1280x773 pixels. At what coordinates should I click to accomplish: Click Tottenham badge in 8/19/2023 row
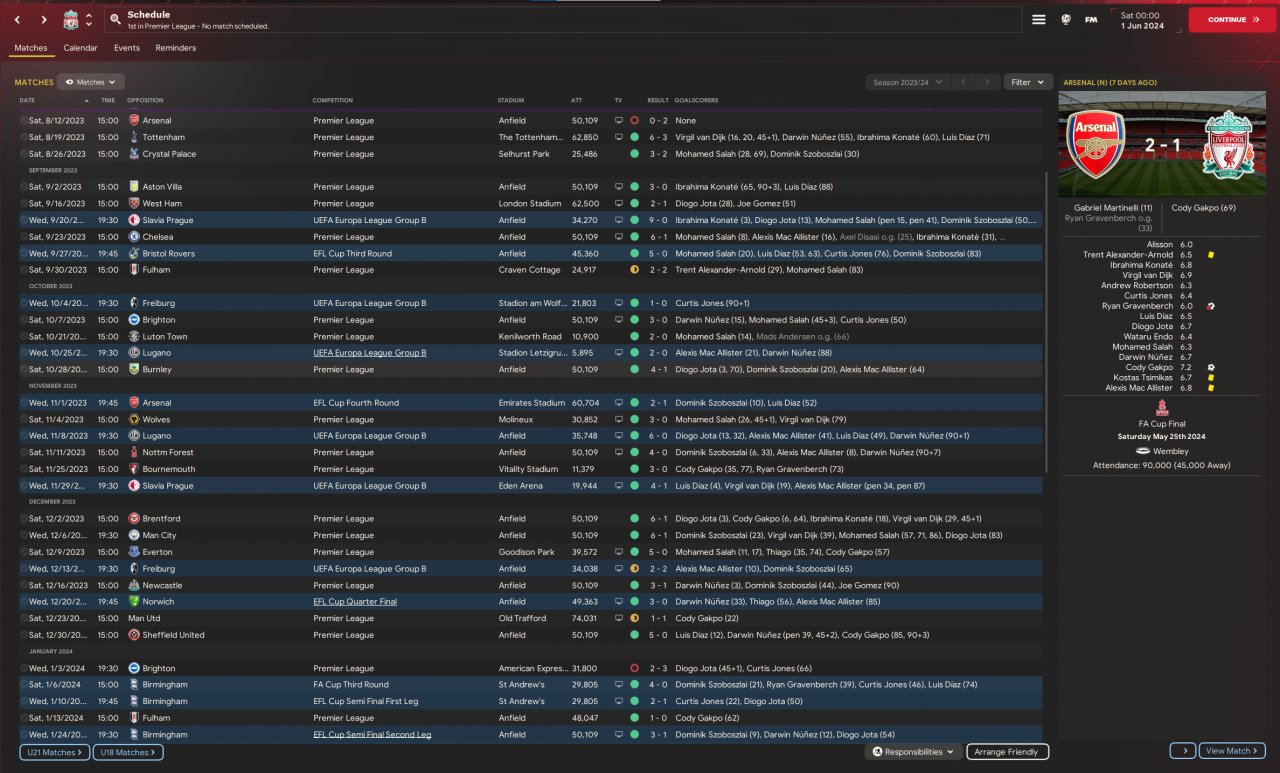click(x=134, y=137)
